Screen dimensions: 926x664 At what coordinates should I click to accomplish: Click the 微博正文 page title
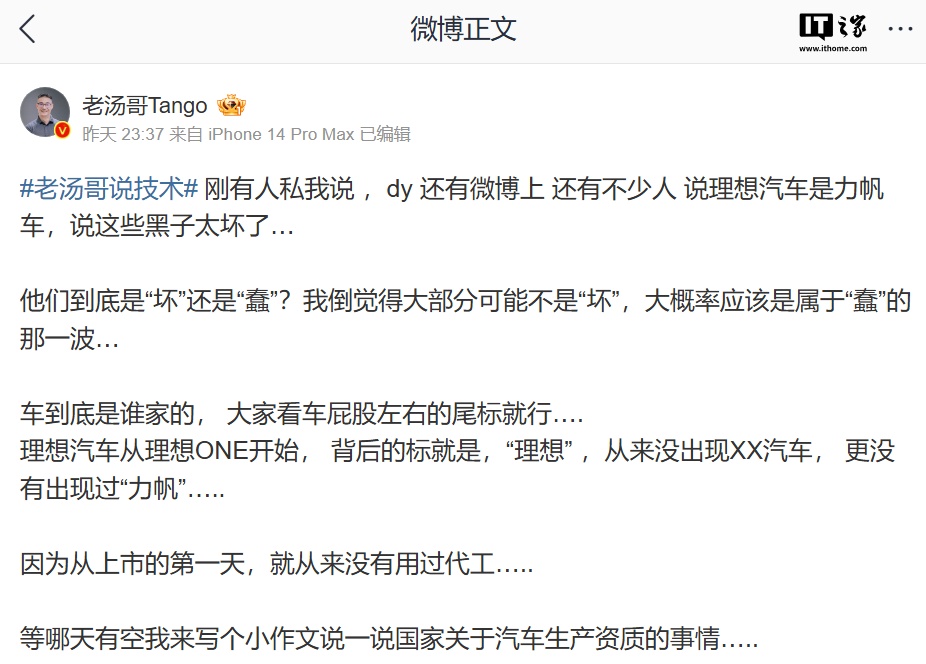coord(463,29)
